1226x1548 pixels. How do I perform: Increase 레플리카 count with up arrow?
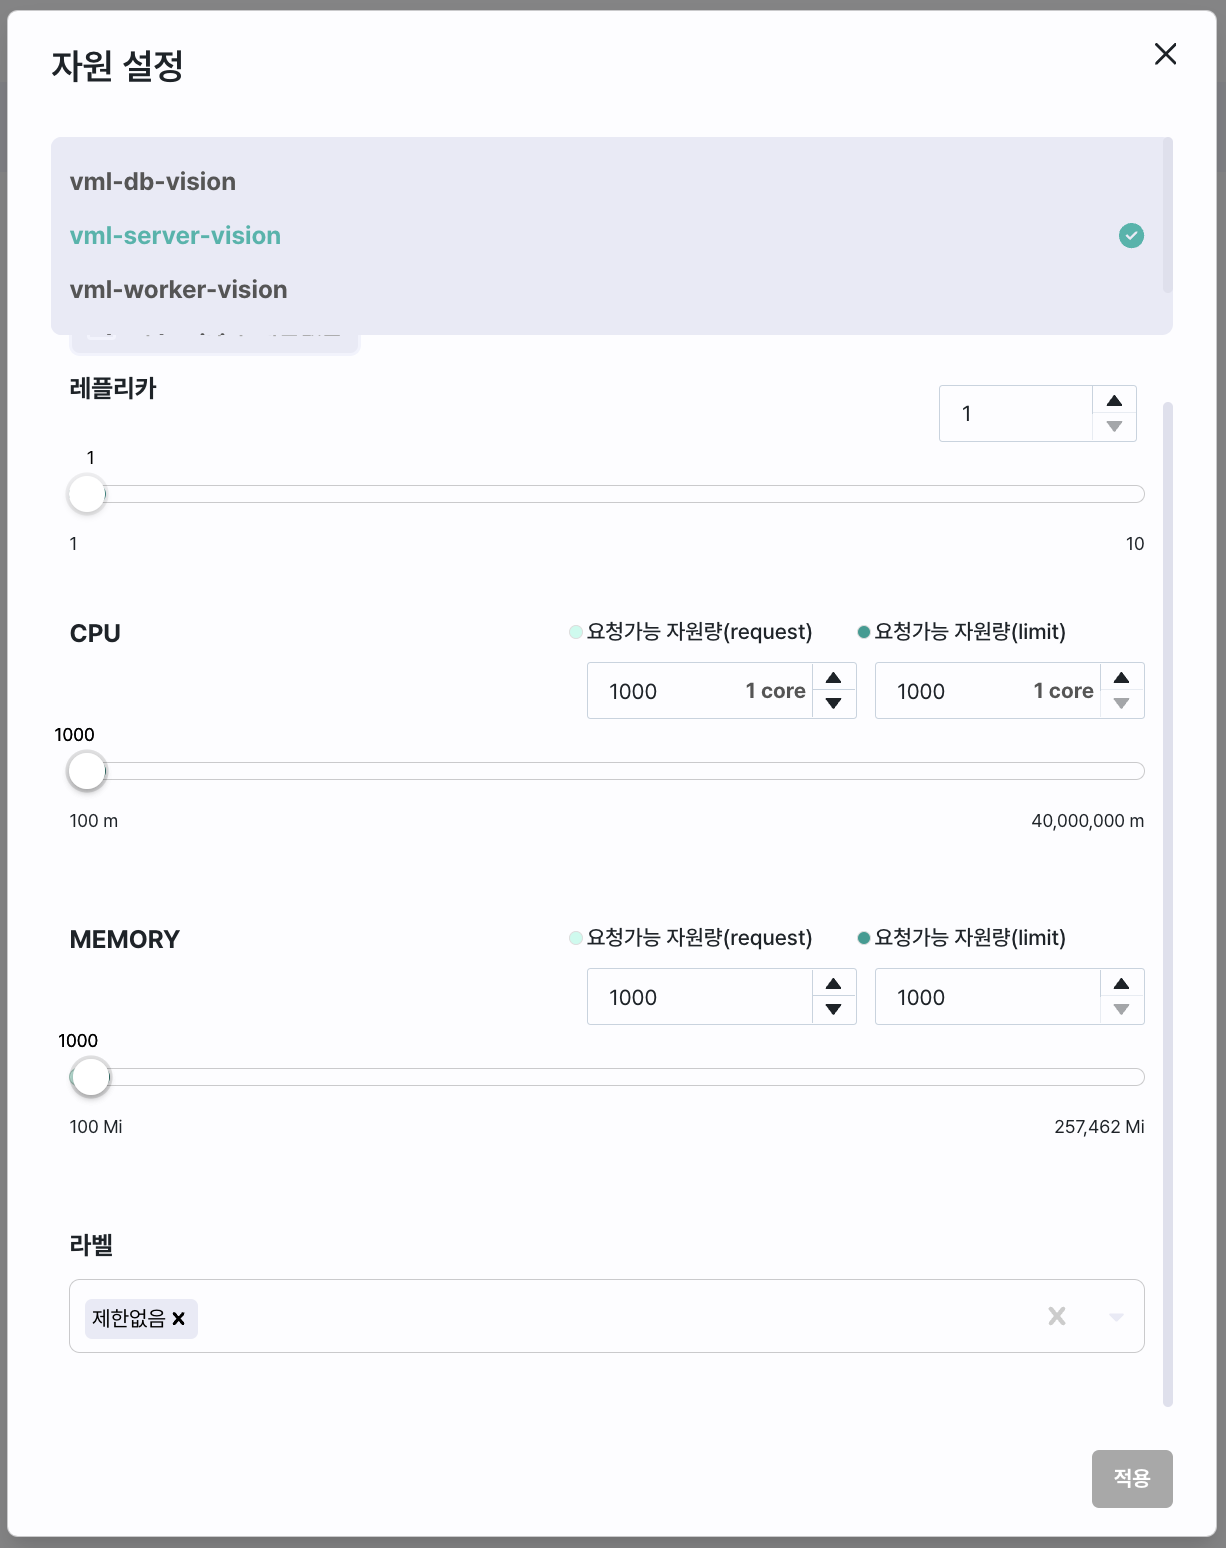pos(1114,400)
